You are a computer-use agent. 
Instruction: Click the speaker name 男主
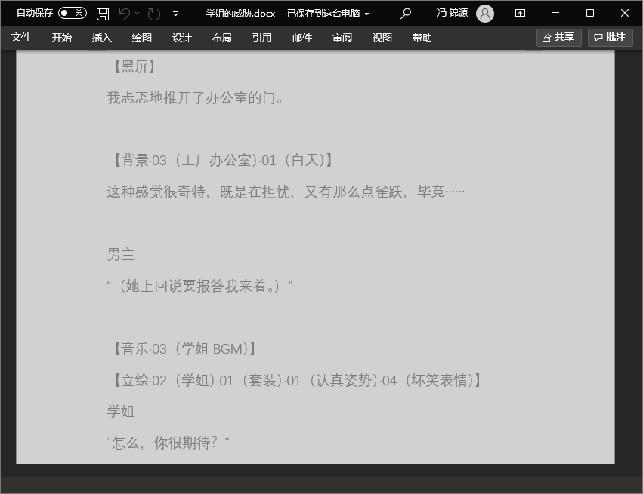click(x=121, y=254)
